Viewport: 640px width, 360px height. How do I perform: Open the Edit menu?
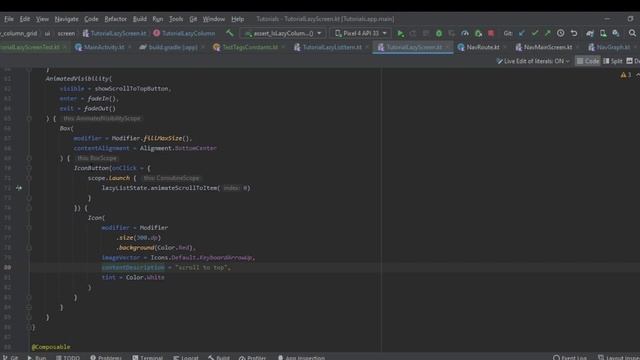click(x=24, y=19)
